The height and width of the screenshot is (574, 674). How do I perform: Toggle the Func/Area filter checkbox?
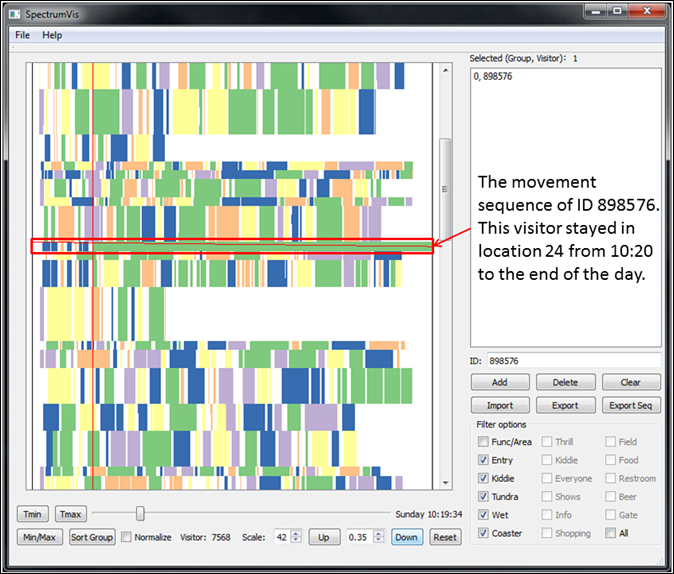coord(484,442)
